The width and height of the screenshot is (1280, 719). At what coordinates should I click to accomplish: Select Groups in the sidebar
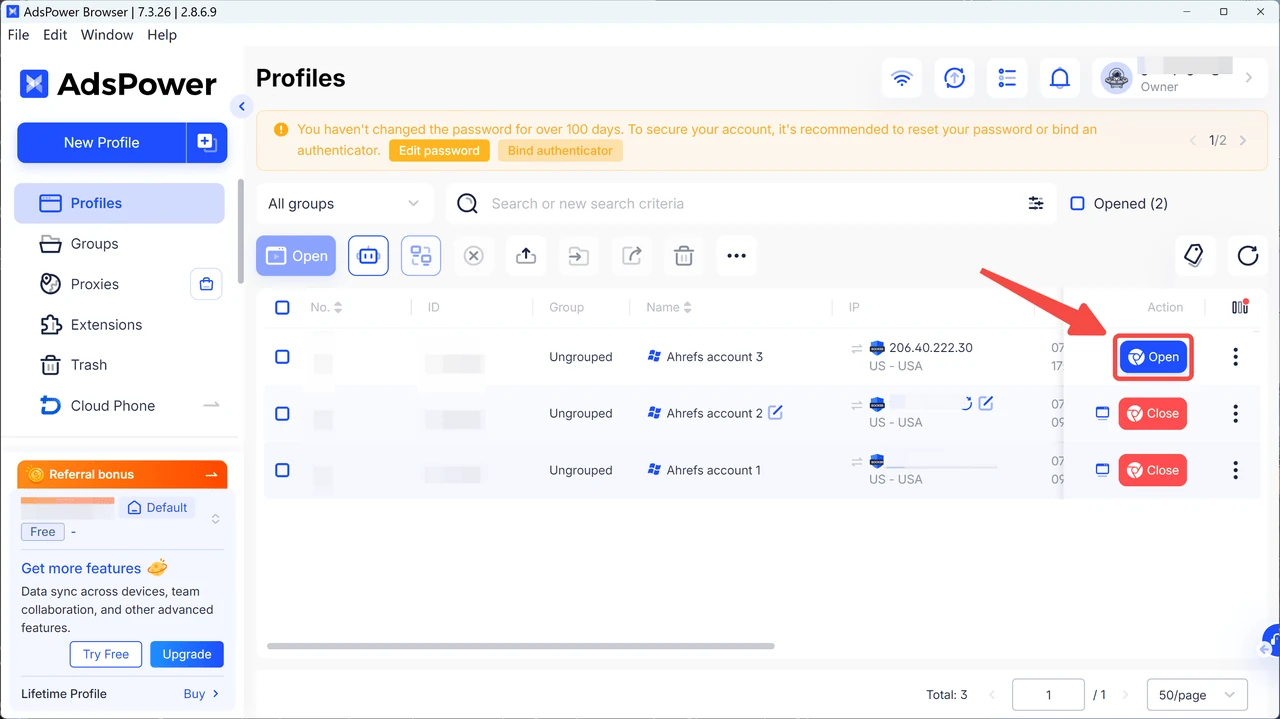coord(119,244)
